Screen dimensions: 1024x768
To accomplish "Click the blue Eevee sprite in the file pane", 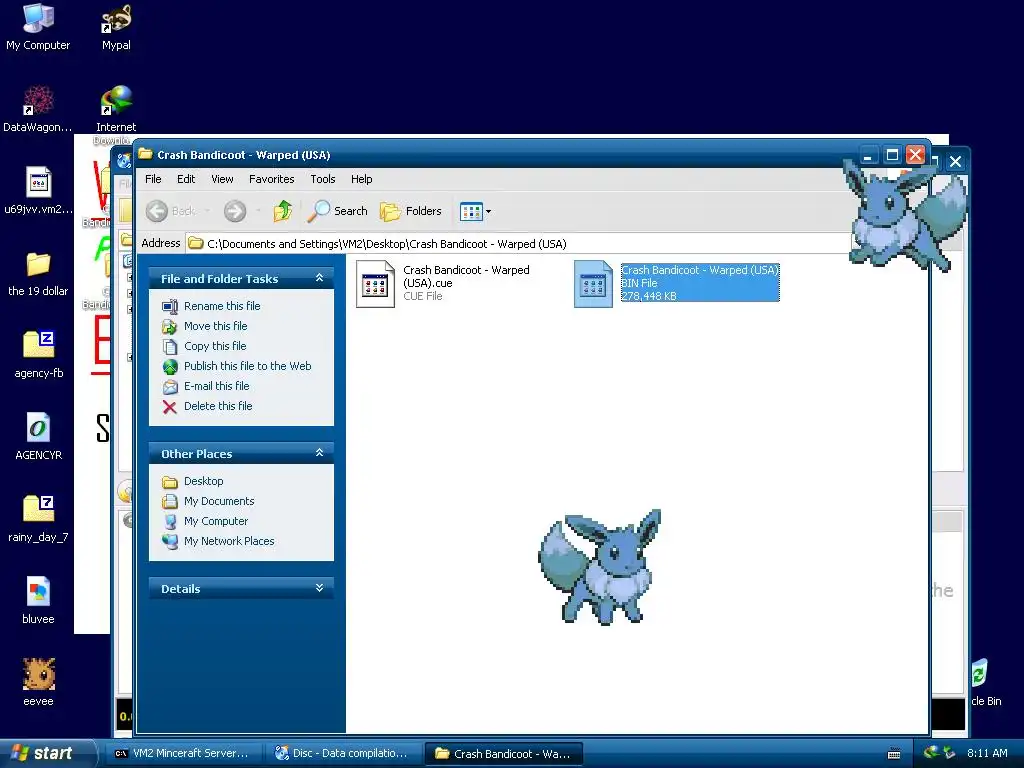I will point(600,567).
